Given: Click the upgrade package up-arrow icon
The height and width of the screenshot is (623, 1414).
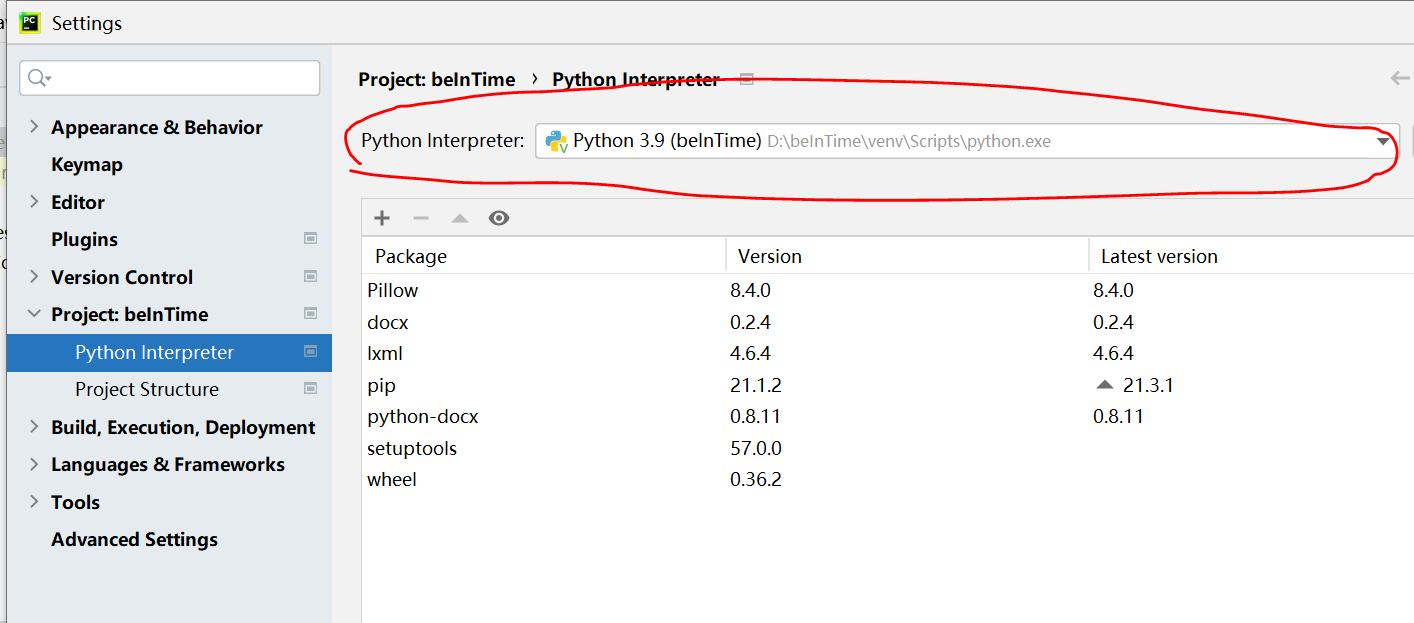Looking at the screenshot, I should pyautogui.click(x=459, y=218).
